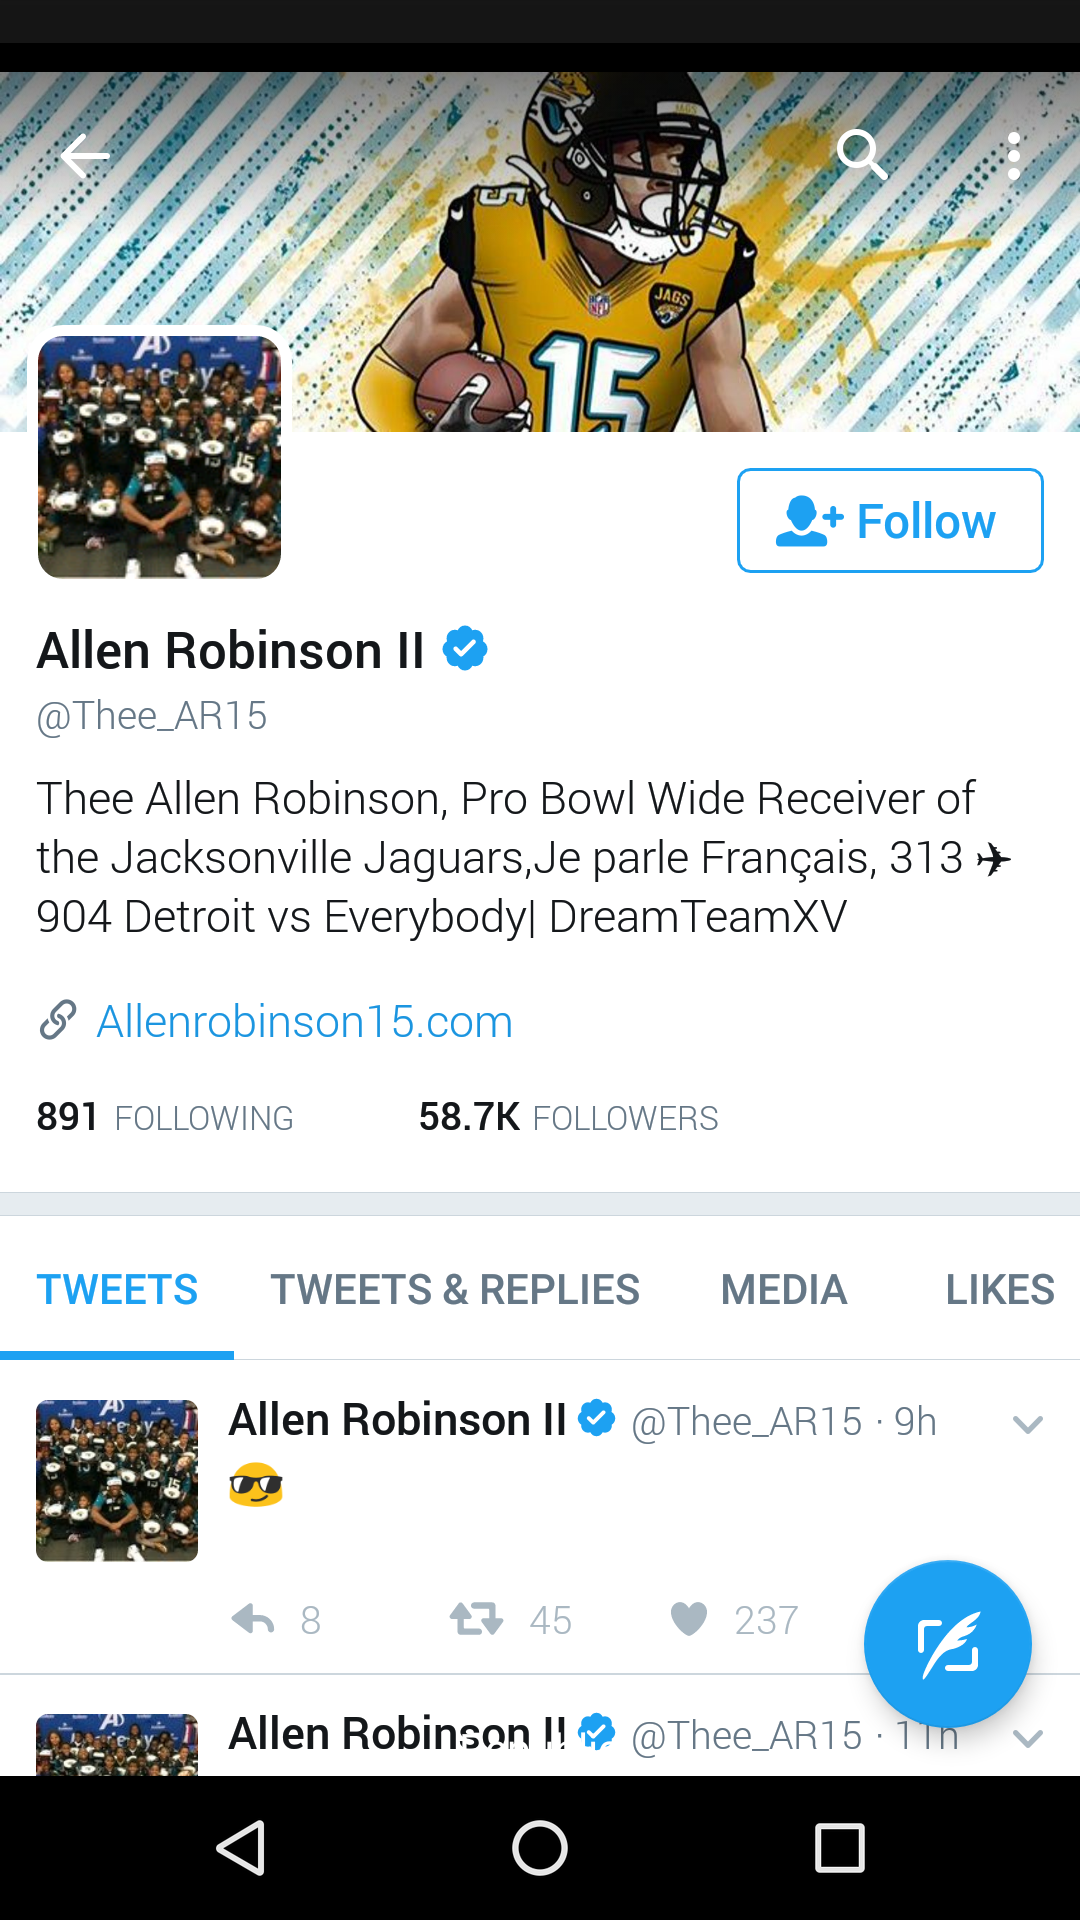Tap the back arrow icon
Image resolution: width=1080 pixels, height=1920 pixels.
point(85,156)
